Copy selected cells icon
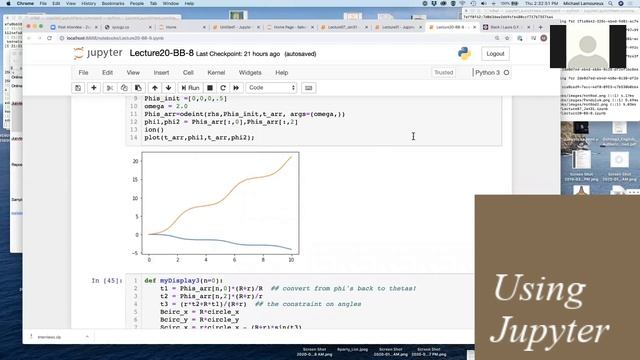640x360 pixels. point(124,88)
